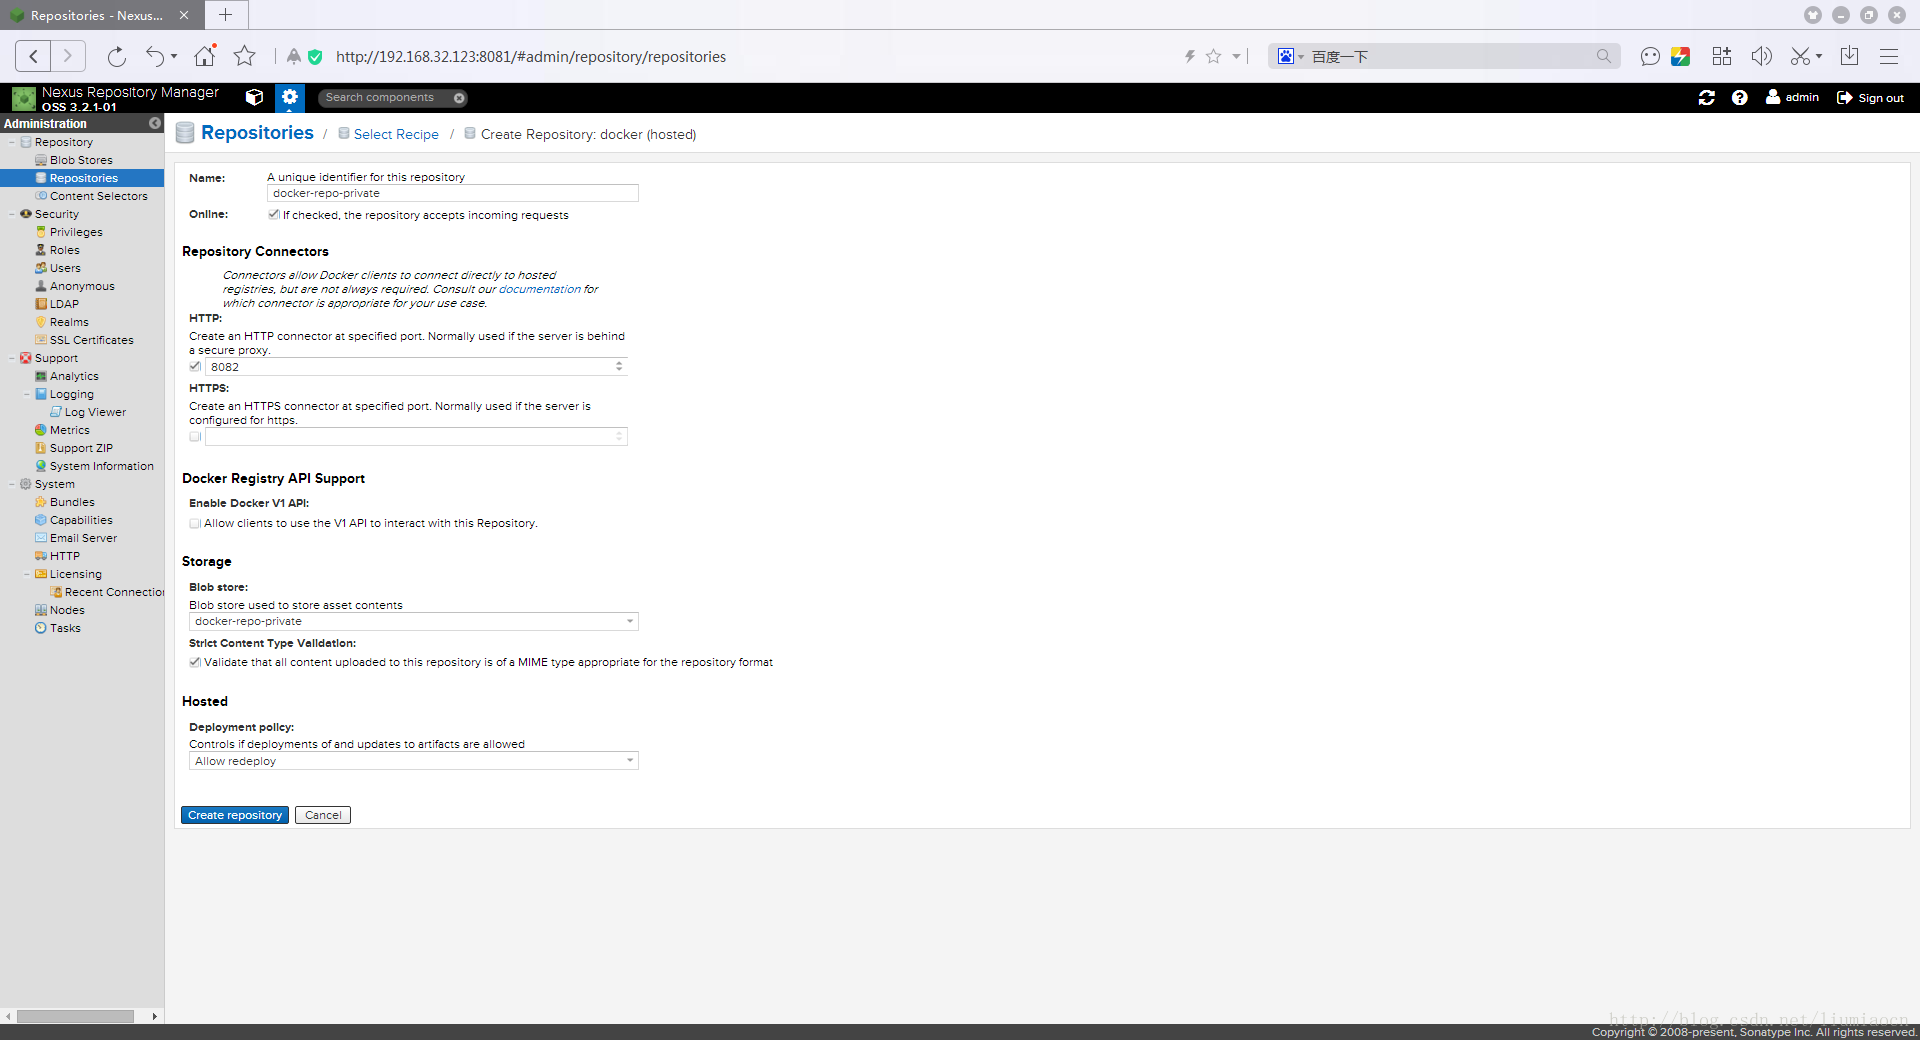Click the Create repository button
Screen dimensions: 1920x1040
point(235,815)
